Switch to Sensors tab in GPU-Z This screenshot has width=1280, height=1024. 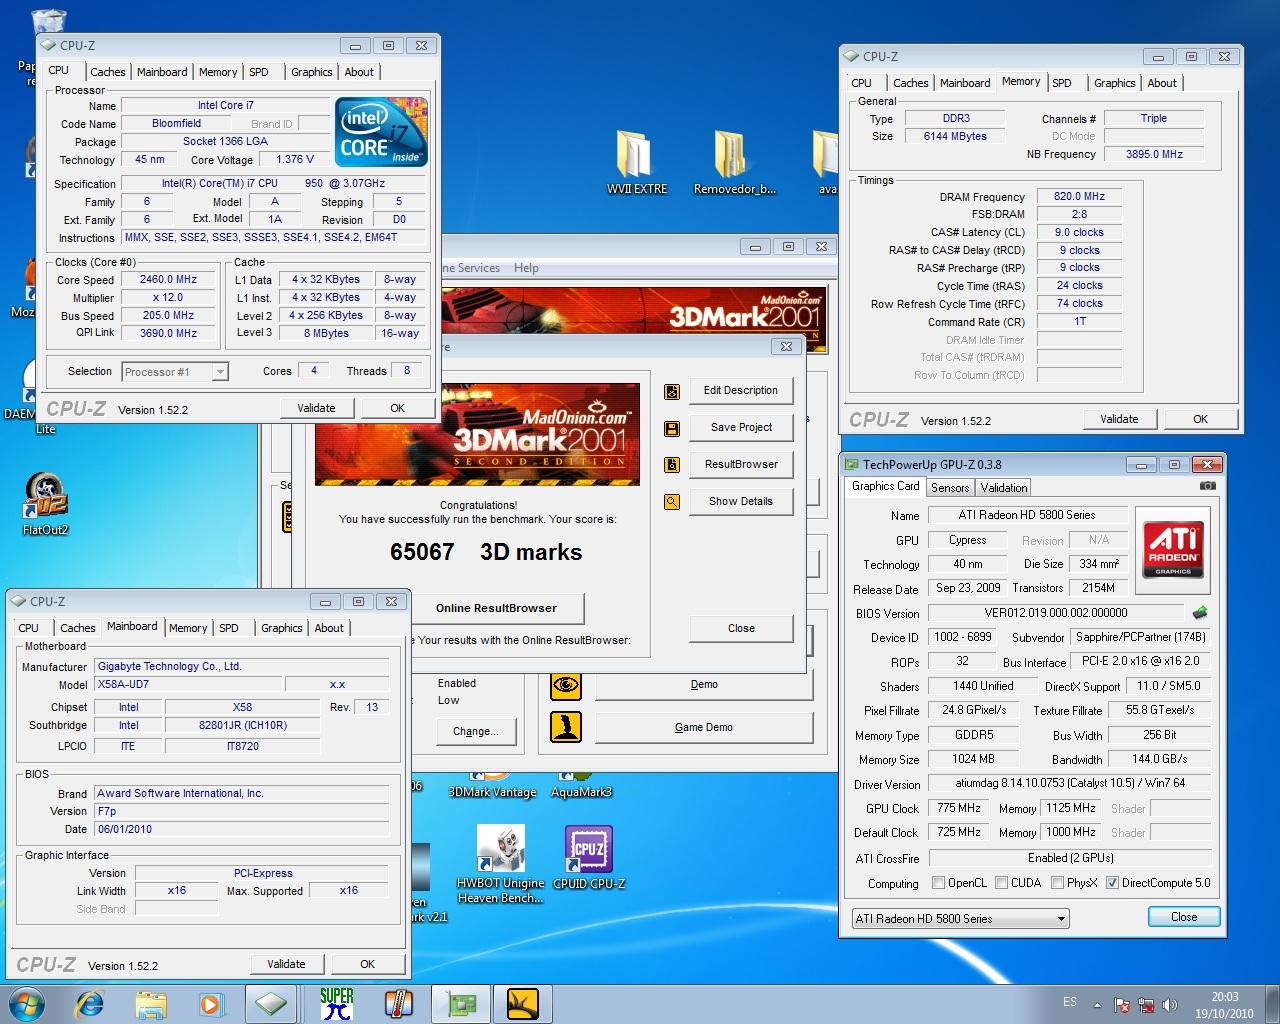click(x=950, y=488)
